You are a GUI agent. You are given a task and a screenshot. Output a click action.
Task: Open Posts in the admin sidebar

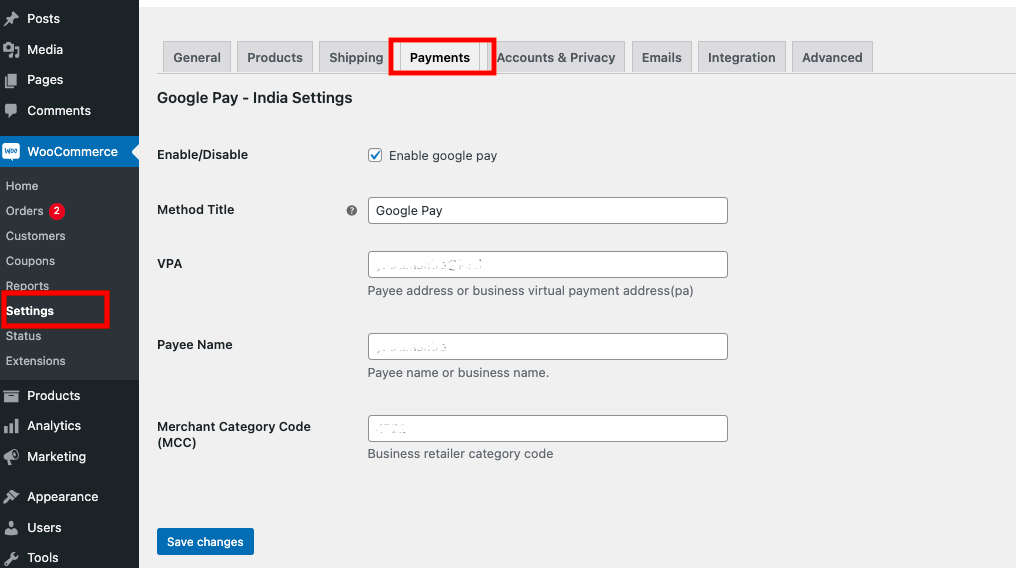pyautogui.click(x=43, y=19)
